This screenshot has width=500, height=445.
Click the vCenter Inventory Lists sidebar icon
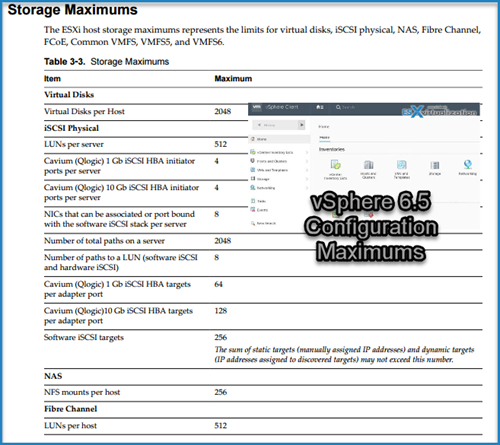[x=253, y=152]
